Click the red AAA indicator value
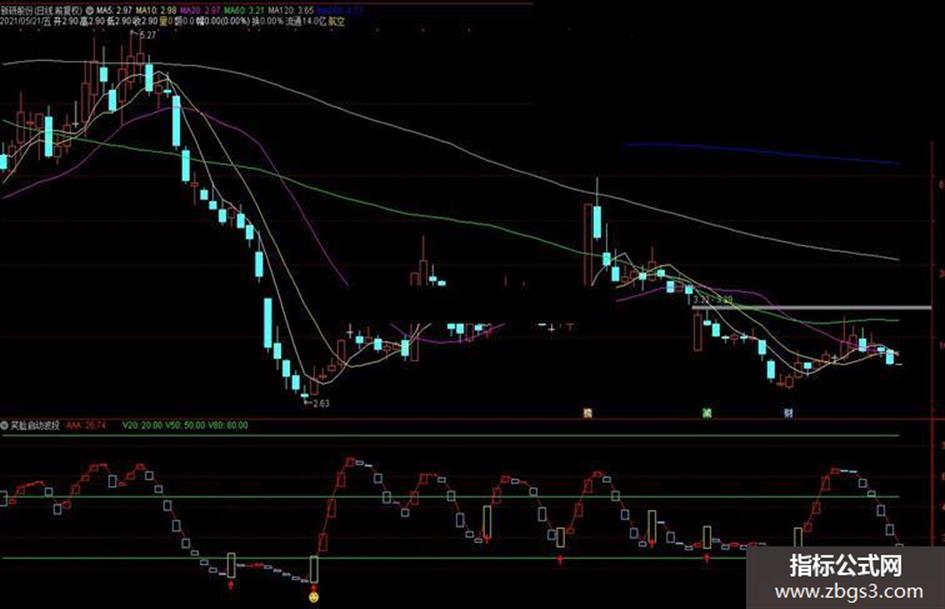This screenshot has width=945, height=609. point(86,425)
